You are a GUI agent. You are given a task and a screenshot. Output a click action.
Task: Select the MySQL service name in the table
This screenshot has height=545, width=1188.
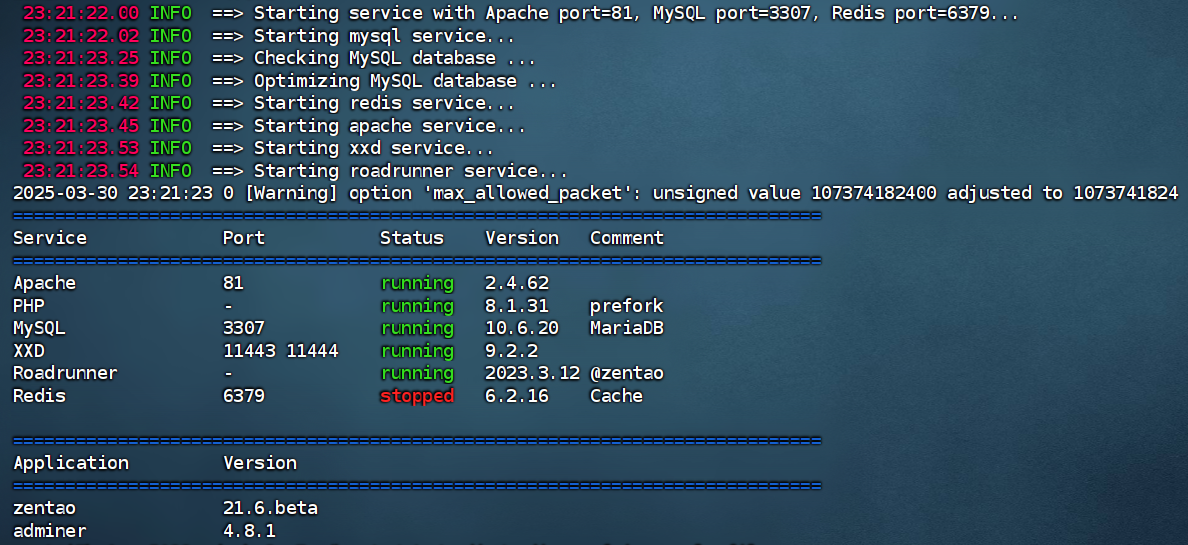coord(39,328)
